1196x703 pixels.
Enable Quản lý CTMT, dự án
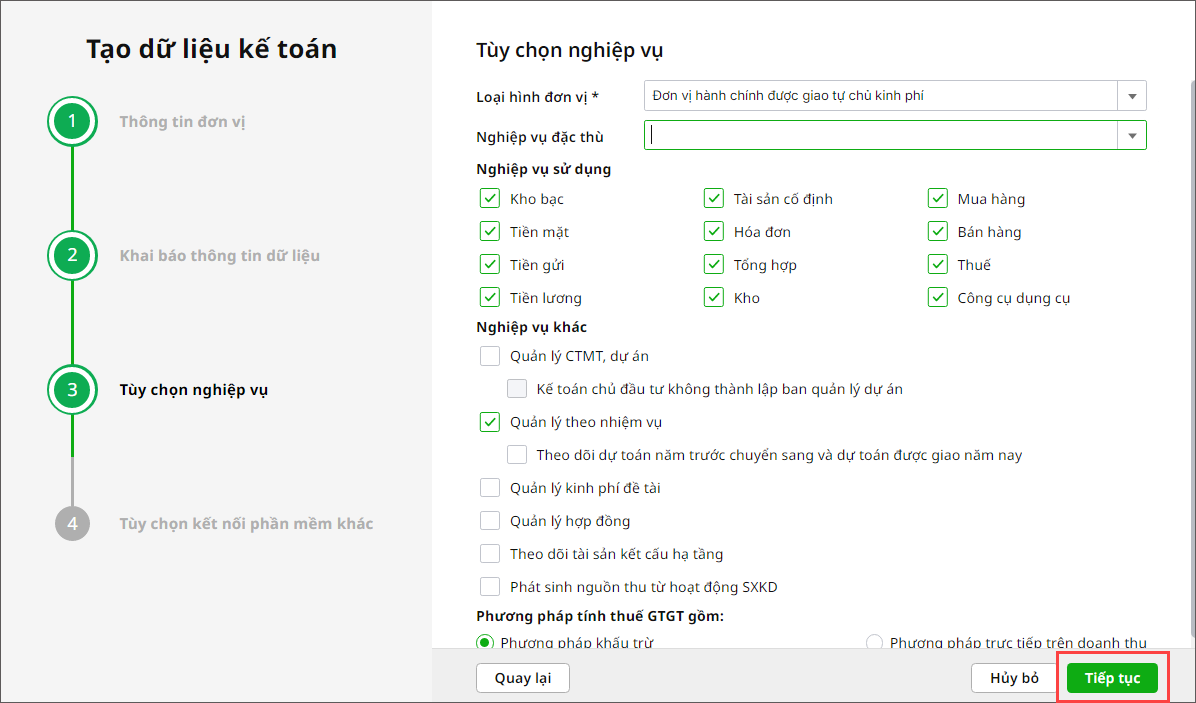(x=490, y=356)
